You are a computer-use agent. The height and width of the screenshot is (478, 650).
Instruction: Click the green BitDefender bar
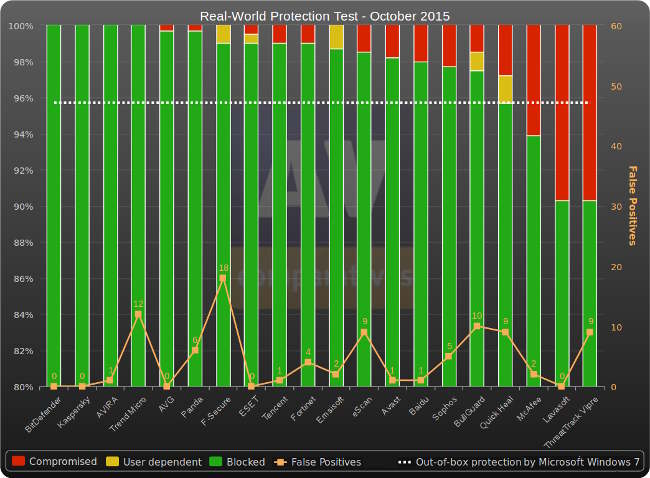point(53,200)
